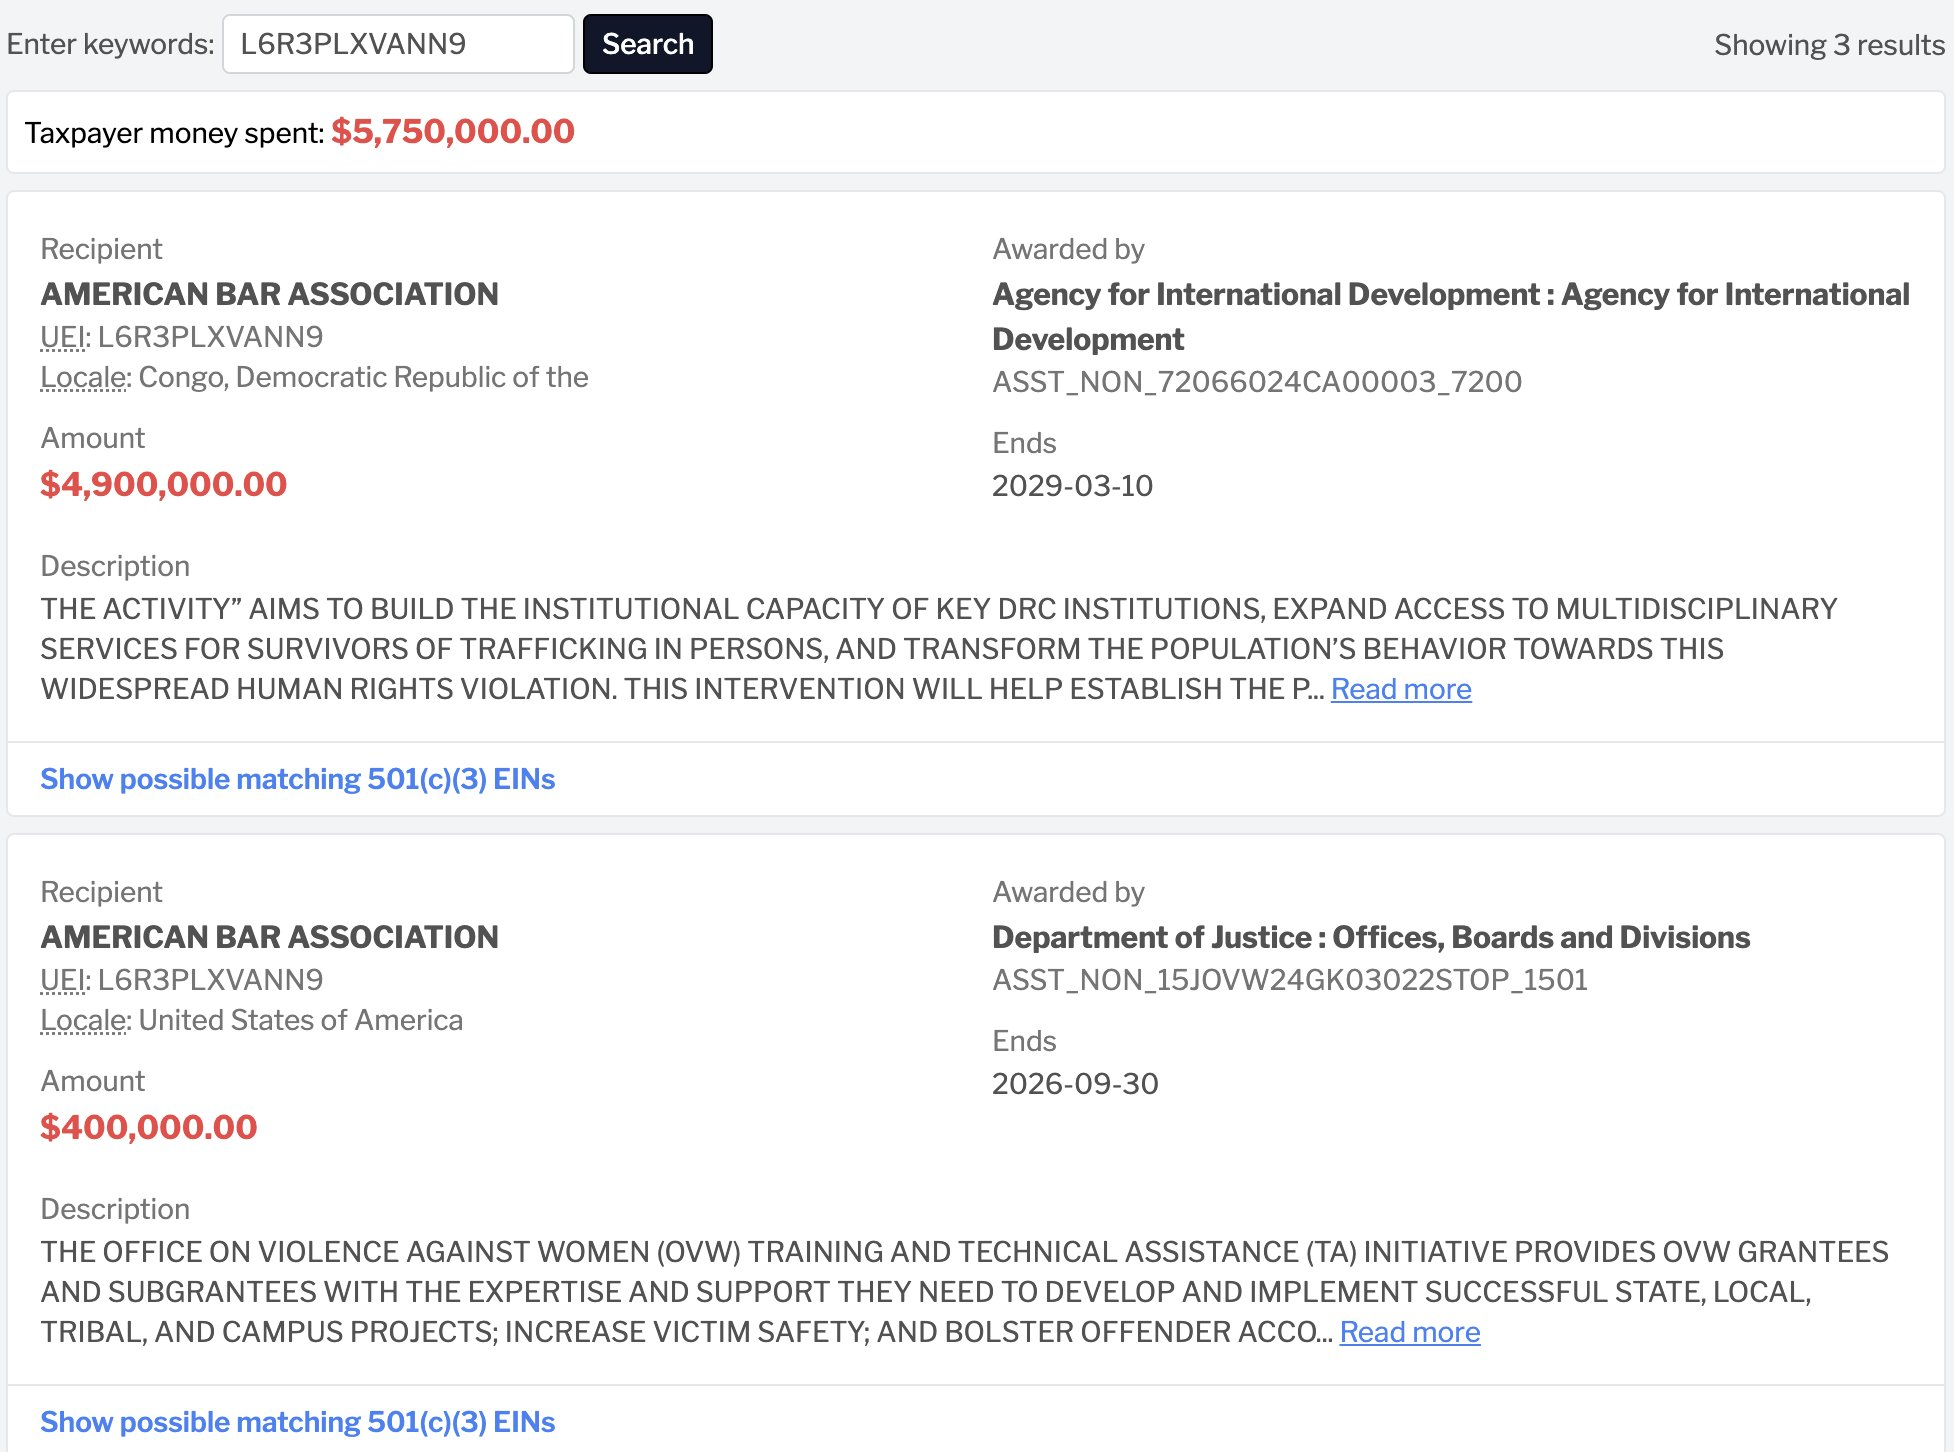Click the UEI abbreviation in the Congo award
Image resolution: width=1954 pixels, height=1452 pixels.
65,337
